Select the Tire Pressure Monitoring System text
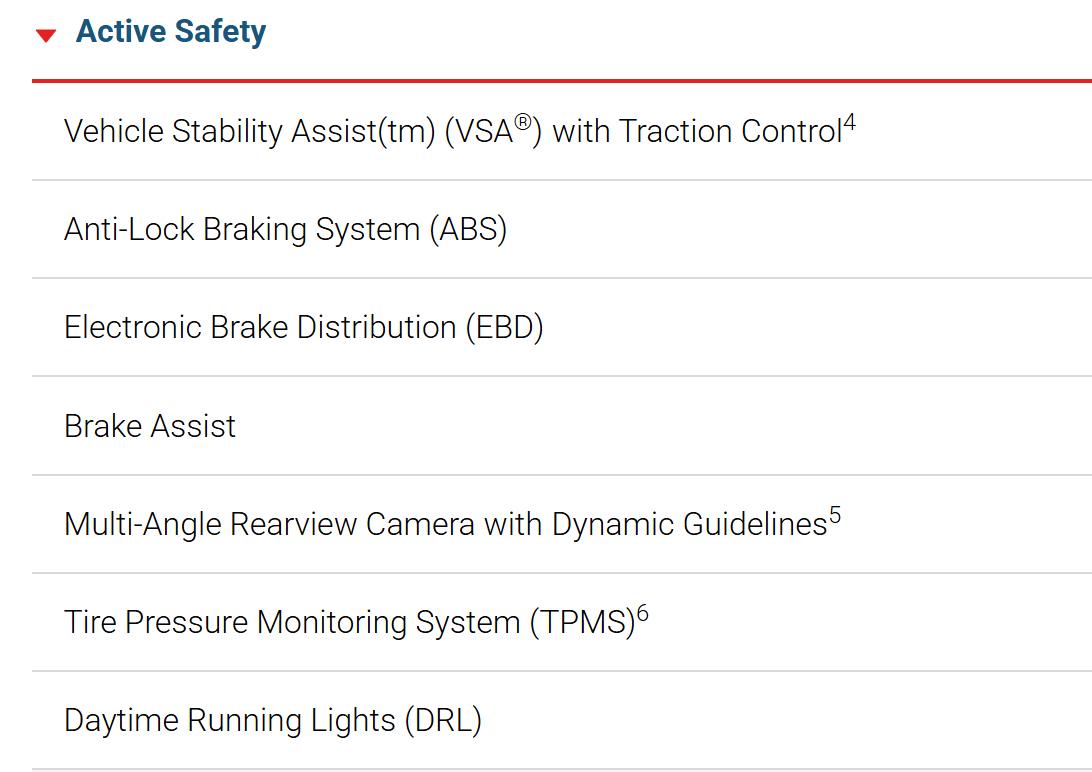 (292, 622)
